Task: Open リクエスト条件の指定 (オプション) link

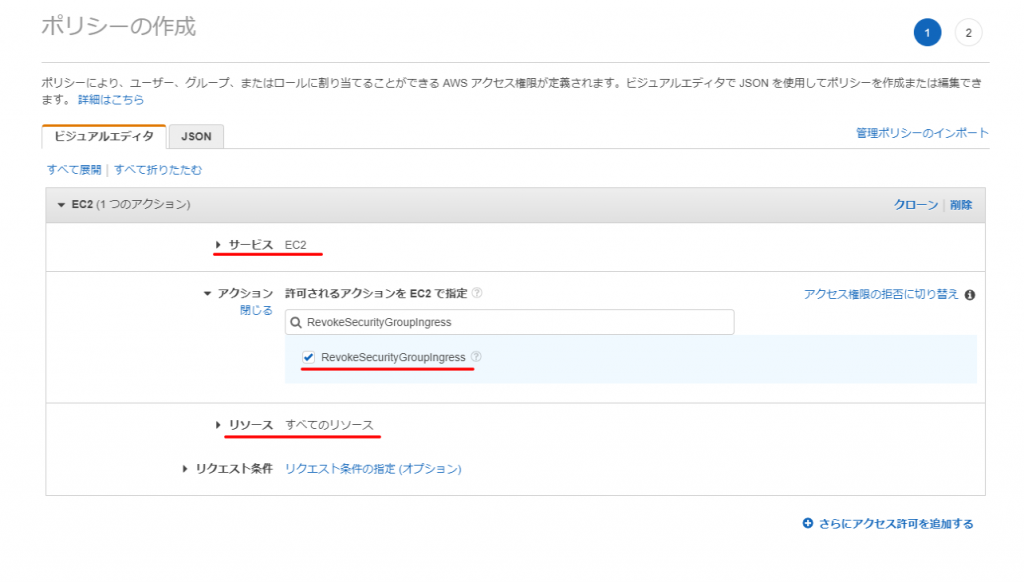Action: click(x=373, y=469)
